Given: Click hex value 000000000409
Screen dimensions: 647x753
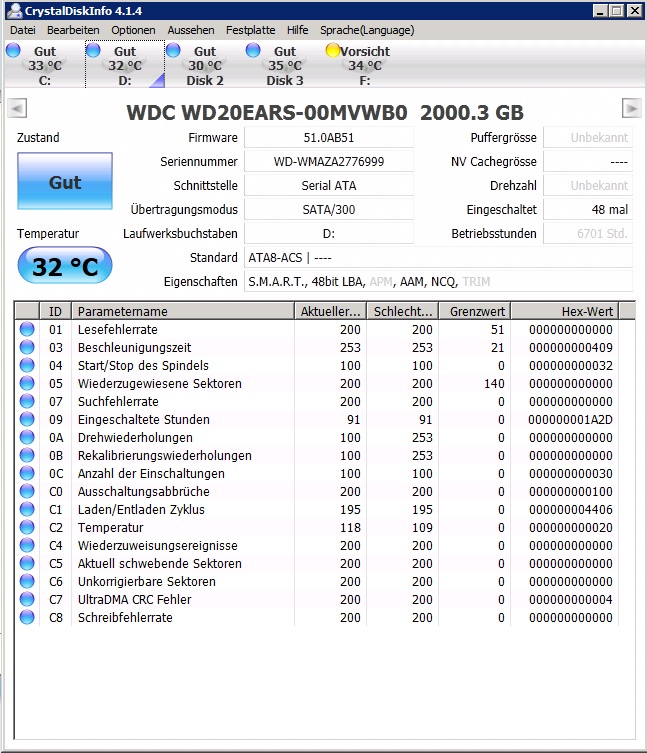Looking at the screenshot, I should click(570, 348).
